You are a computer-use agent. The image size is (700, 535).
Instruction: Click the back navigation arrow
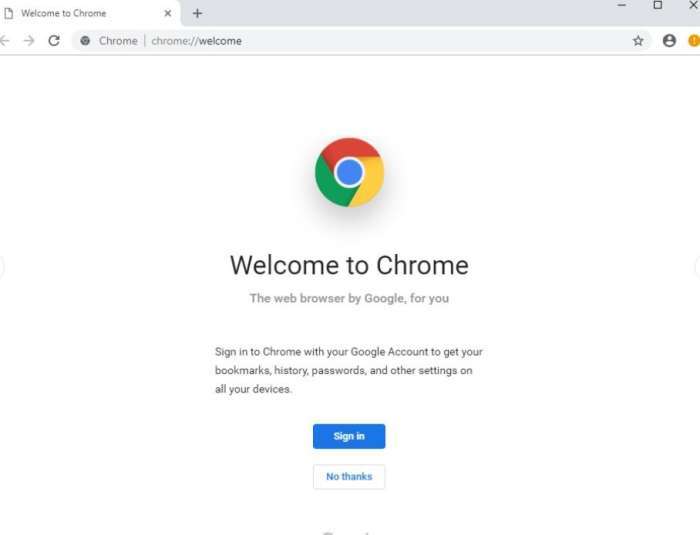click(x=4, y=41)
